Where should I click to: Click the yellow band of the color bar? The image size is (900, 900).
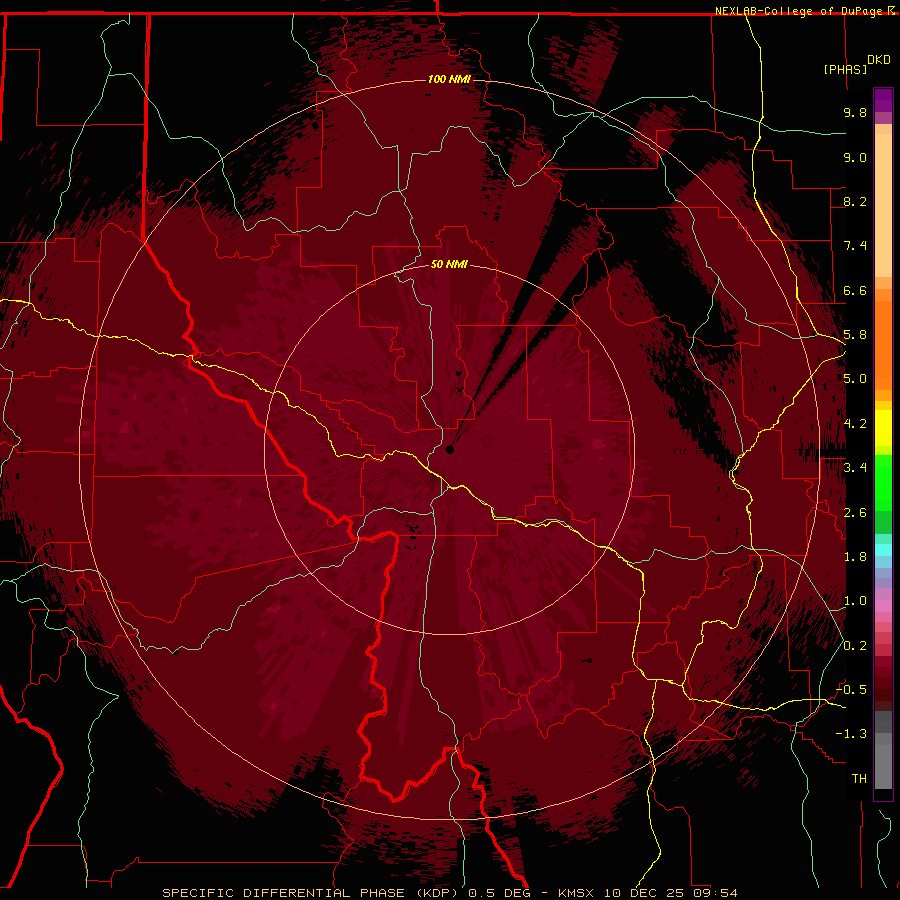[883, 428]
